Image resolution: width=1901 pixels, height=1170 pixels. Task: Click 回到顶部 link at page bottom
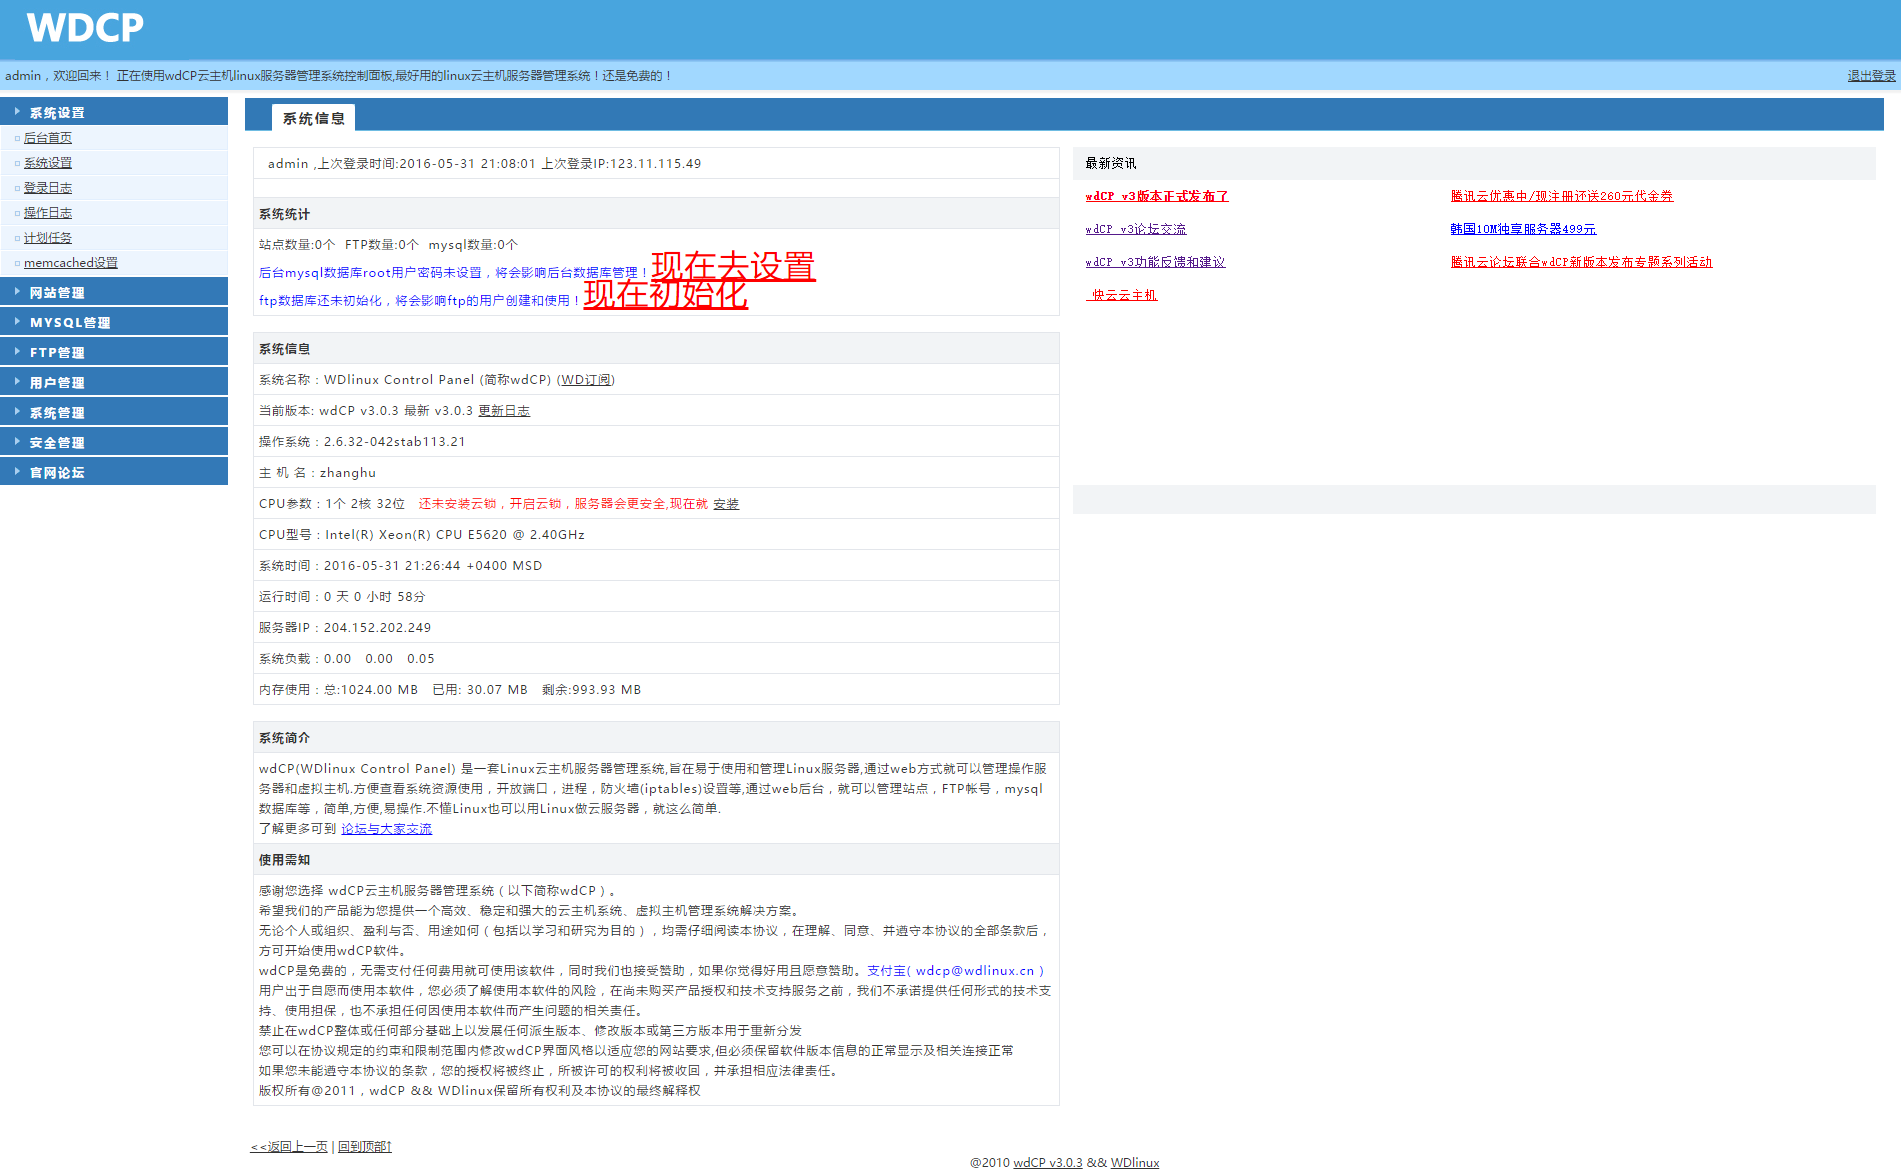point(364,1147)
